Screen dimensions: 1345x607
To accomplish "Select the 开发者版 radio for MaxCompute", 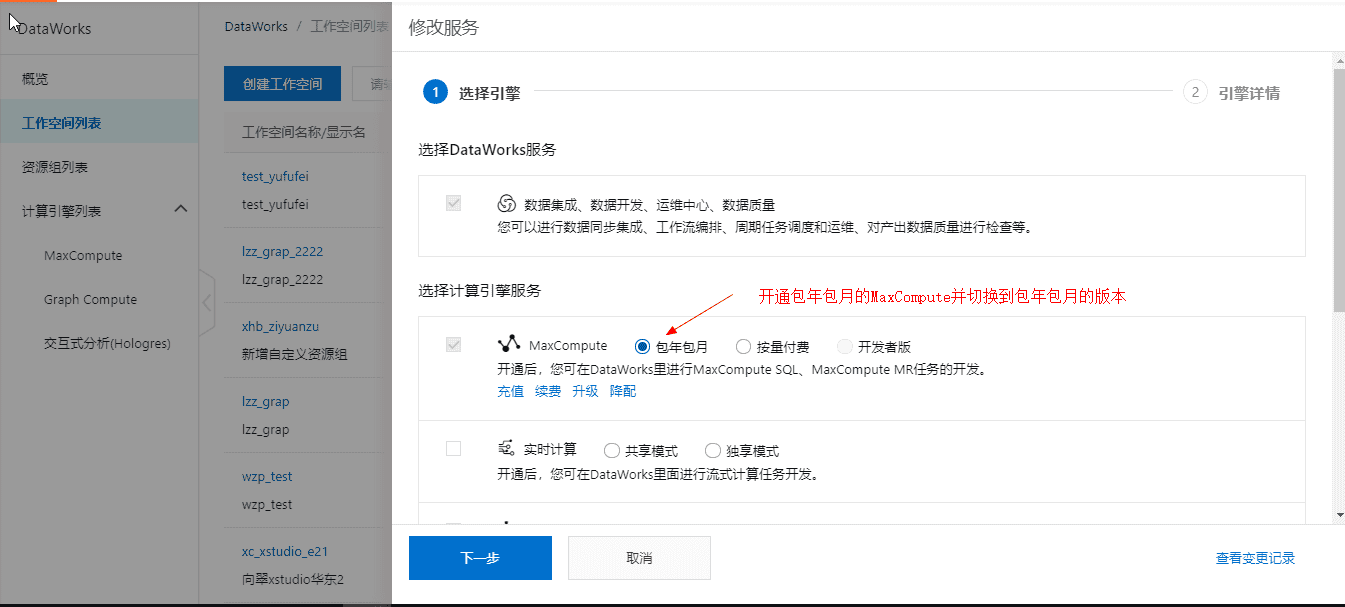I will tap(844, 346).
